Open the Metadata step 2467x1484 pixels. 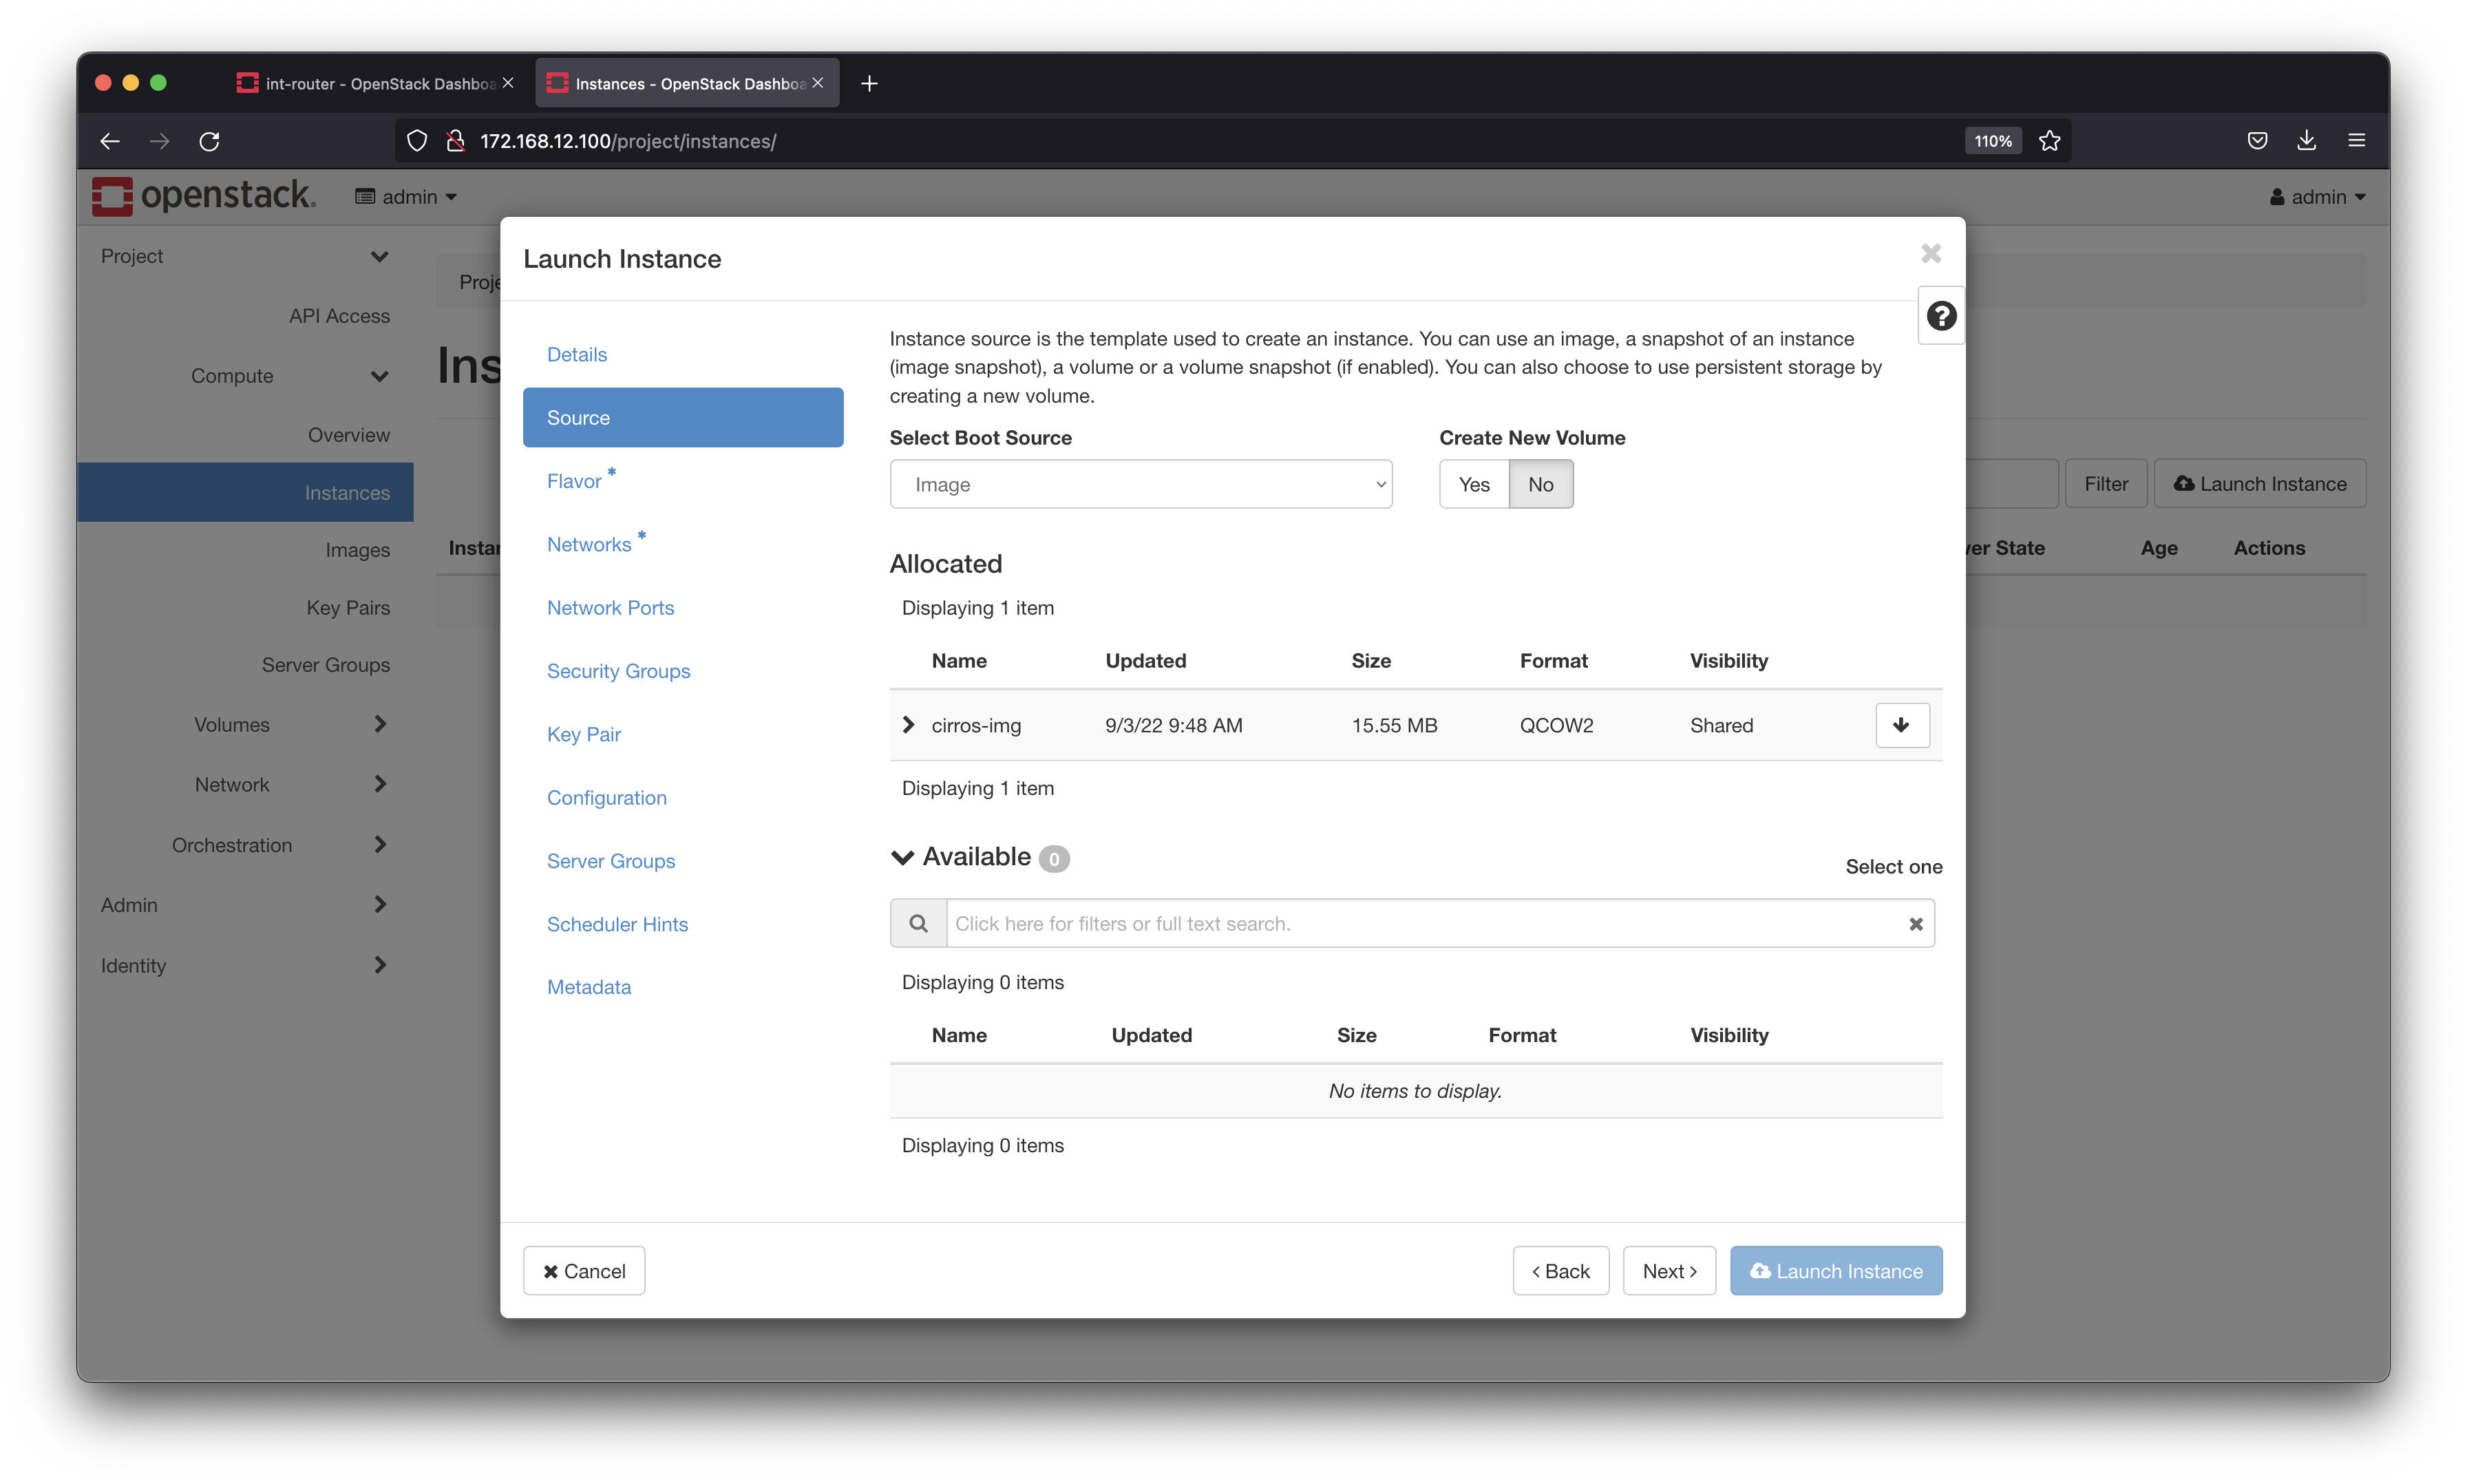click(x=588, y=987)
